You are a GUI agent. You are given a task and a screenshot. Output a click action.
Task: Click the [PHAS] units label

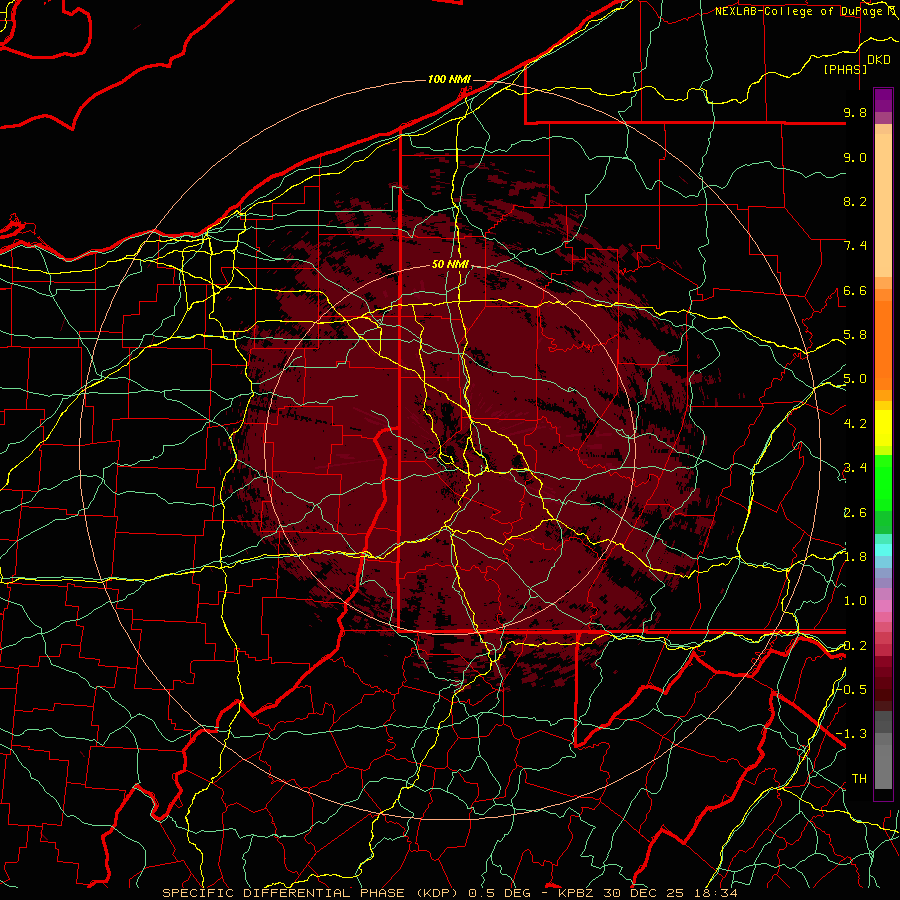(x=845, y=69)
